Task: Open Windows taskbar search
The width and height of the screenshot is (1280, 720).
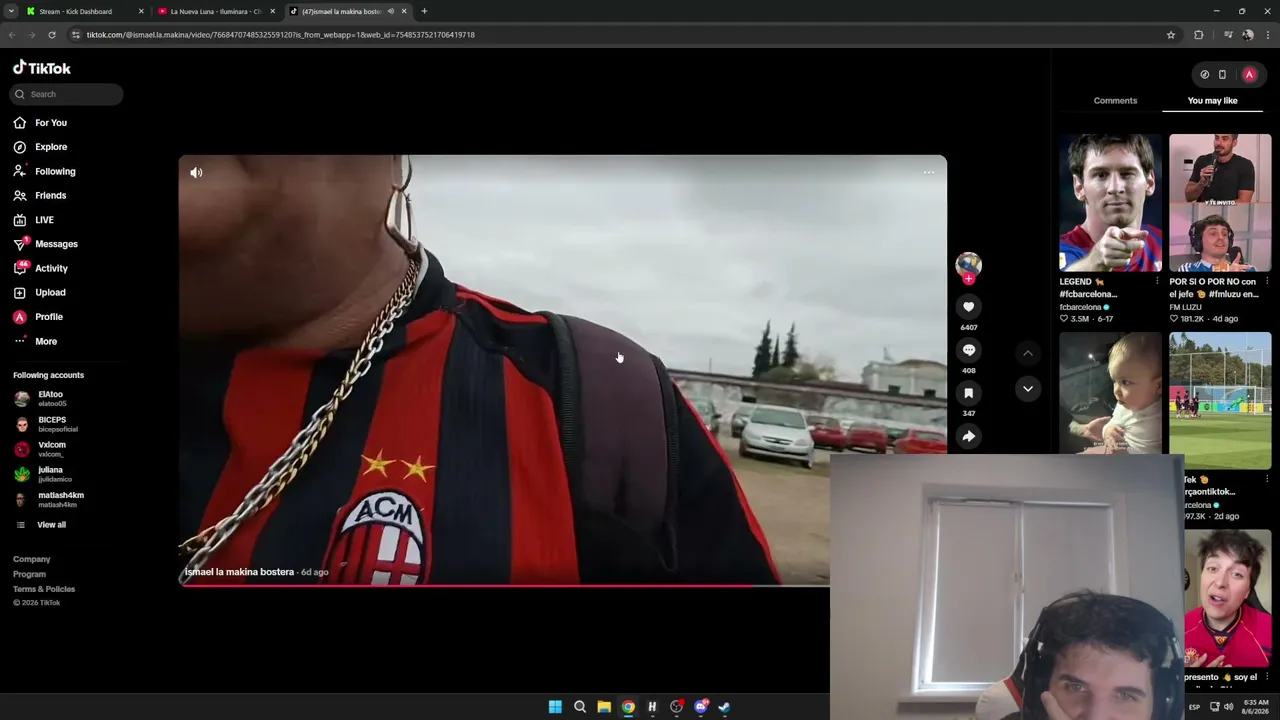Action: point(580,707)
